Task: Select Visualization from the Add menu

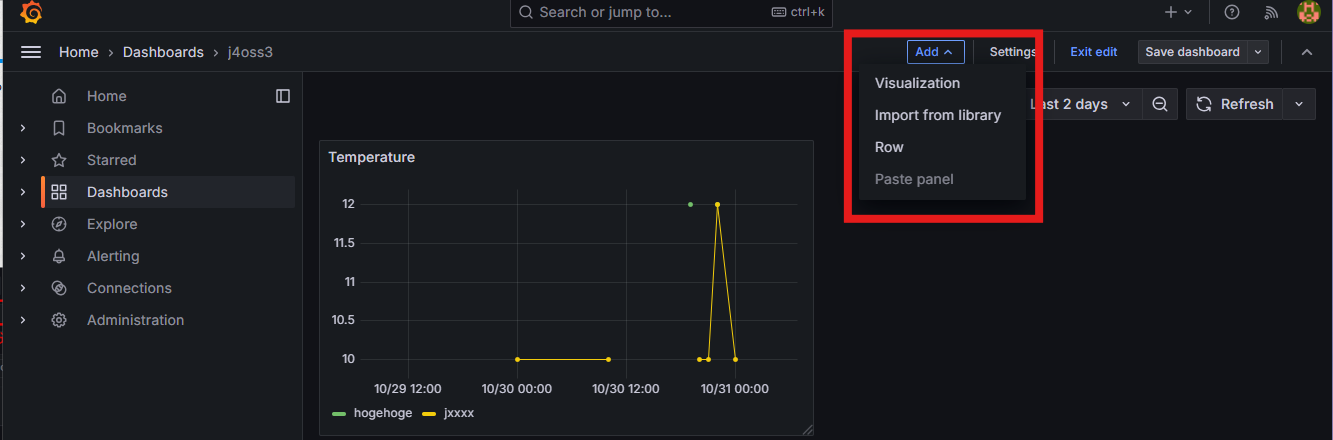Action: point(917,83)
